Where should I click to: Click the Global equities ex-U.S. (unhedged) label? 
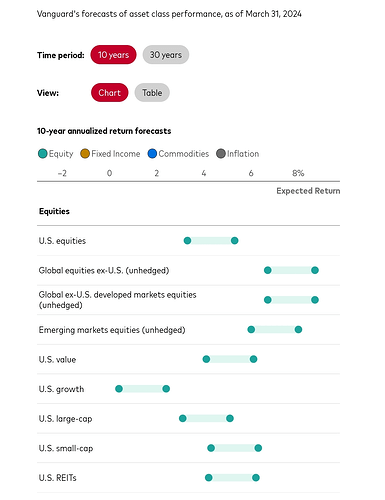tap(104, 270)
